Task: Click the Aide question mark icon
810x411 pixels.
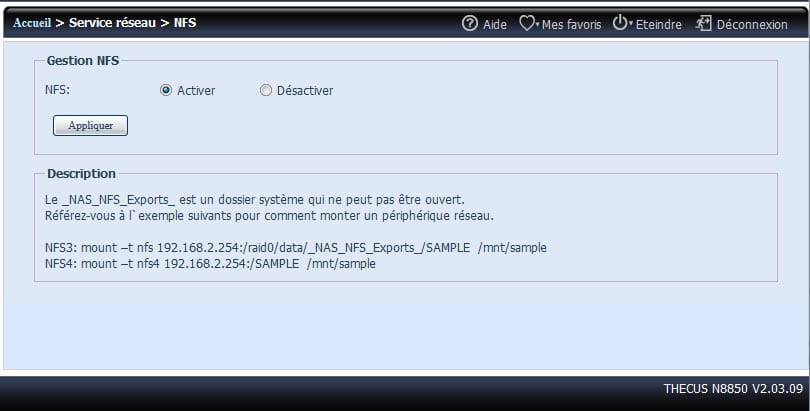Action: (470, 23)
